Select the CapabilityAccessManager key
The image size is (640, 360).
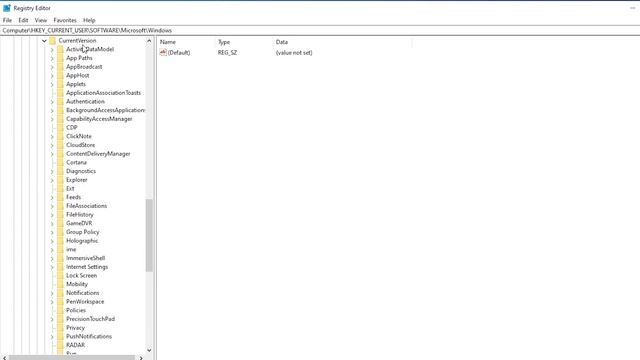tap(99, 119)
